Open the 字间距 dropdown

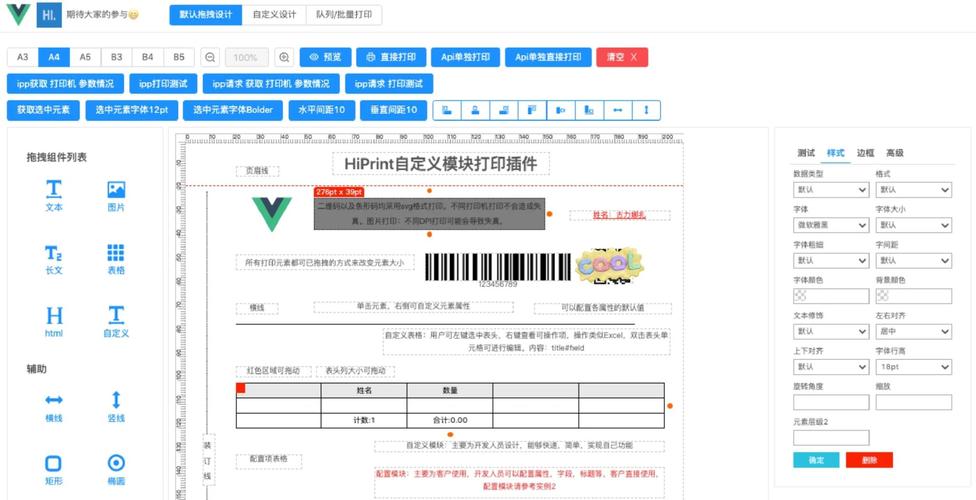(x=914, y=261)
